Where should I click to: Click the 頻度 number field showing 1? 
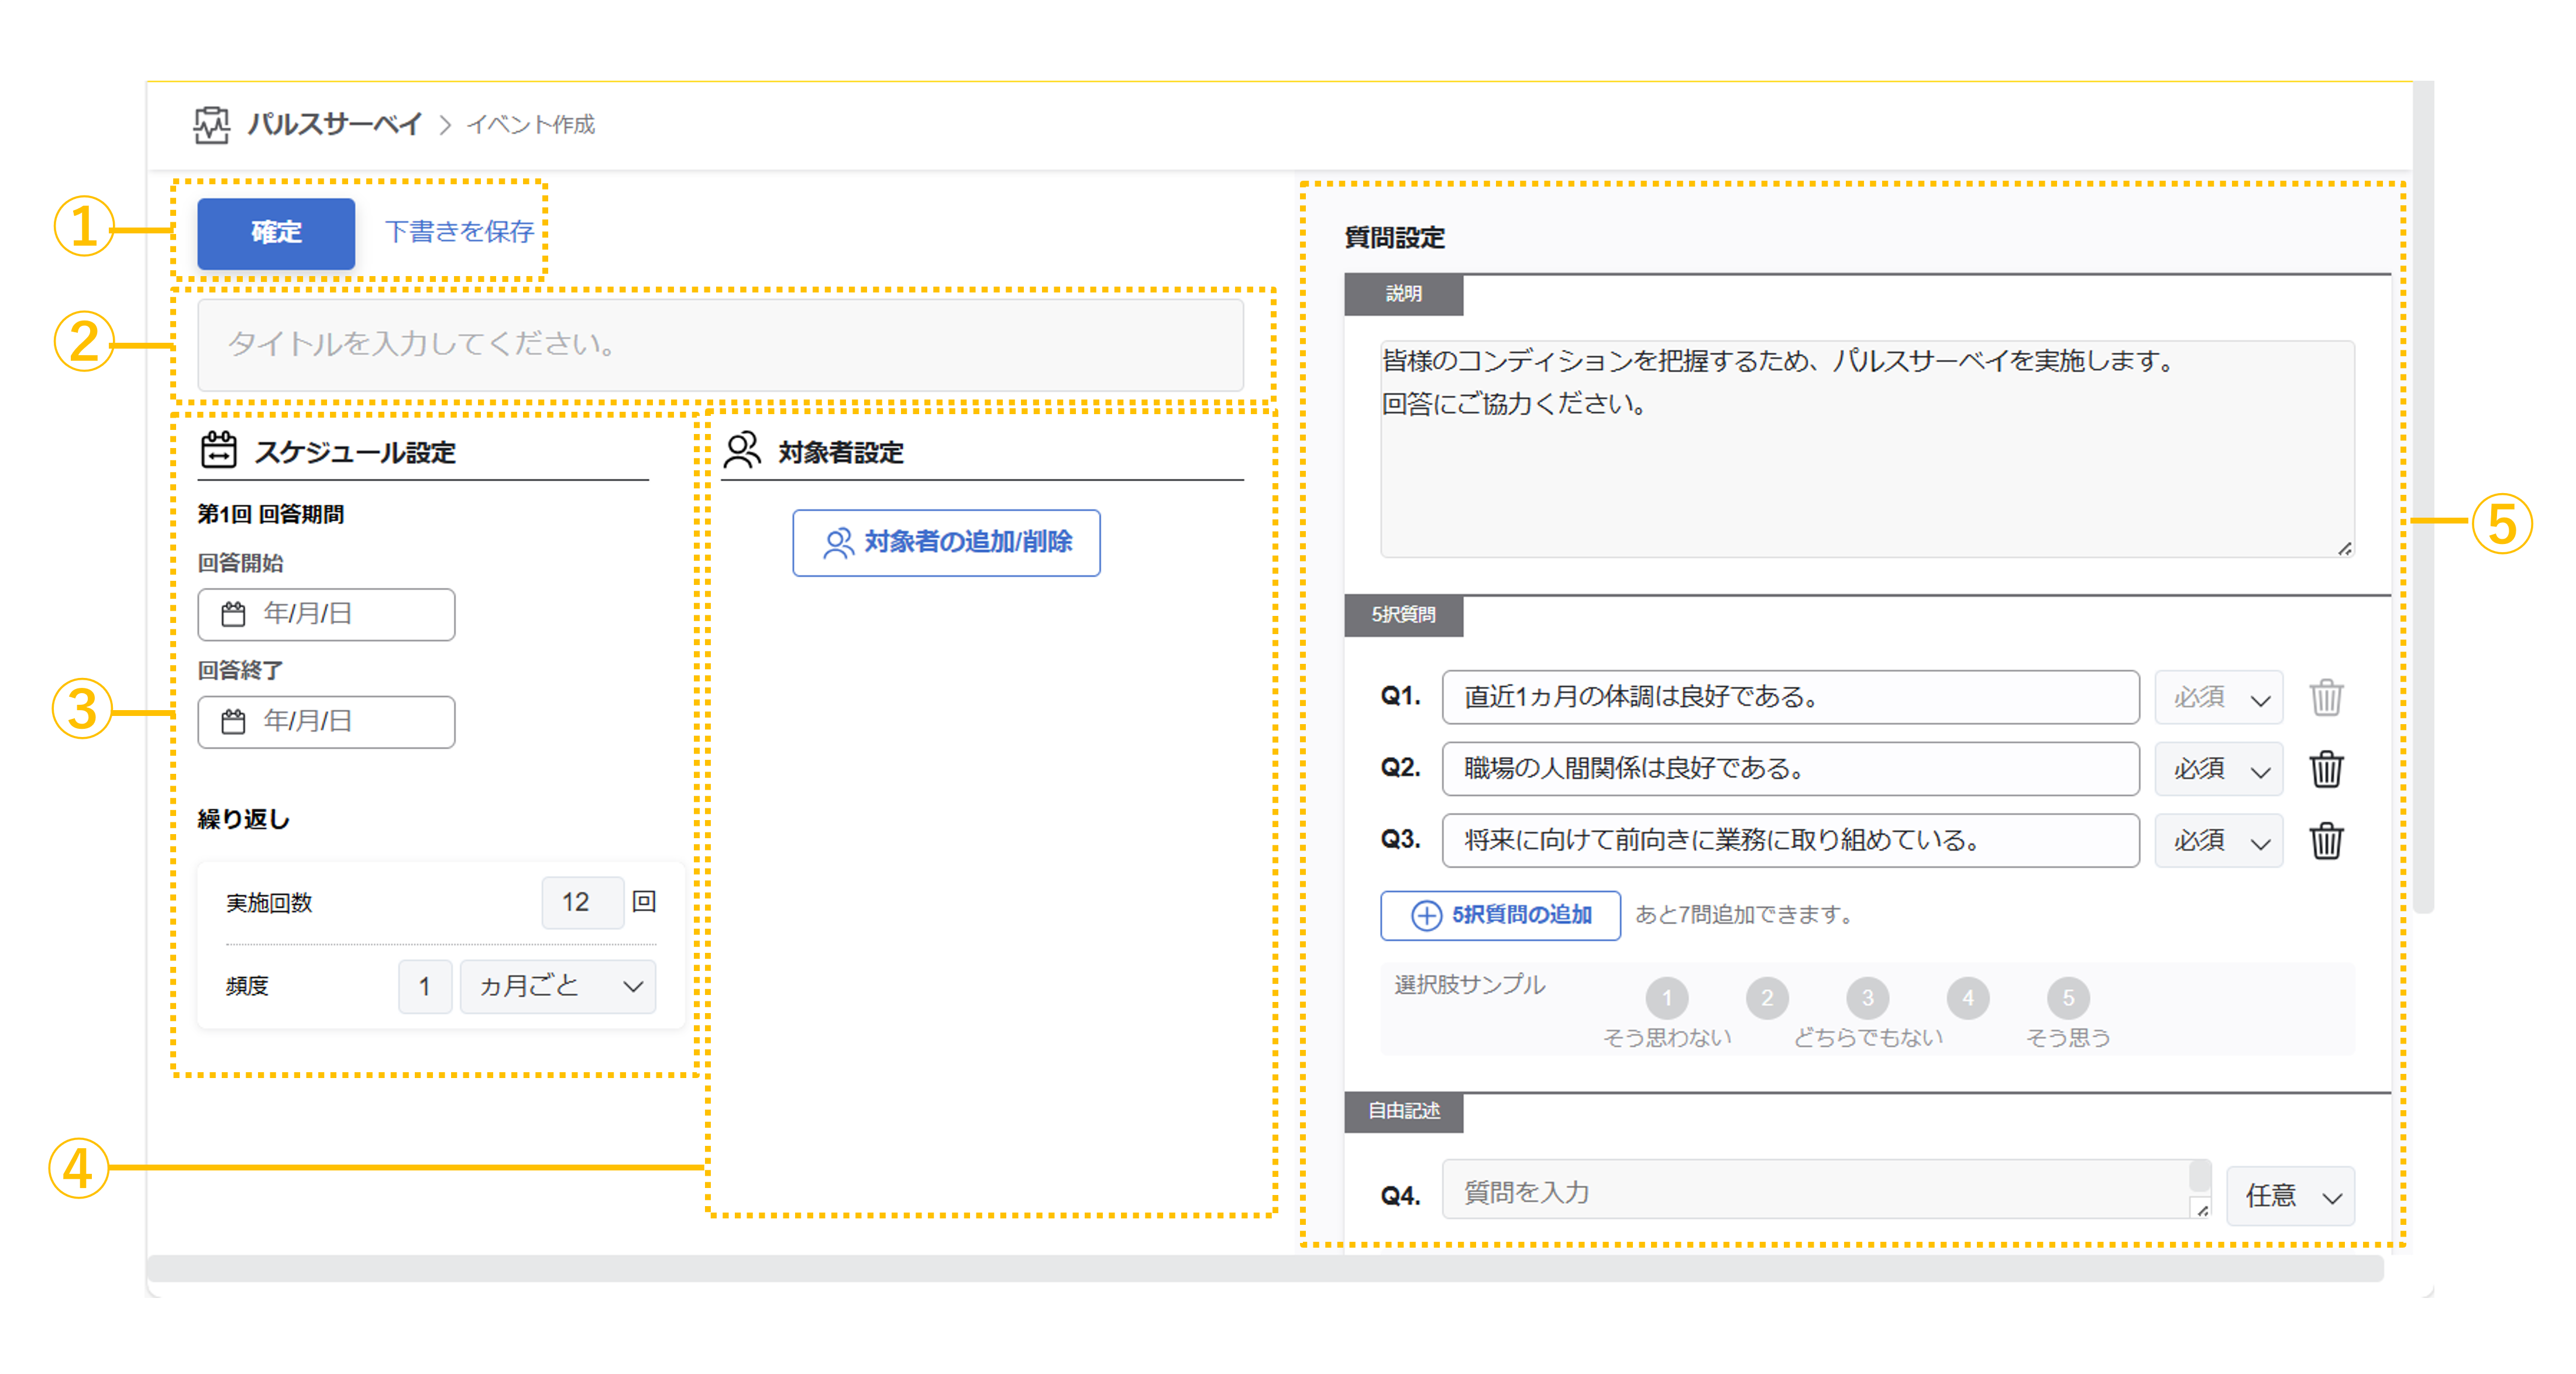pos(425,987)
